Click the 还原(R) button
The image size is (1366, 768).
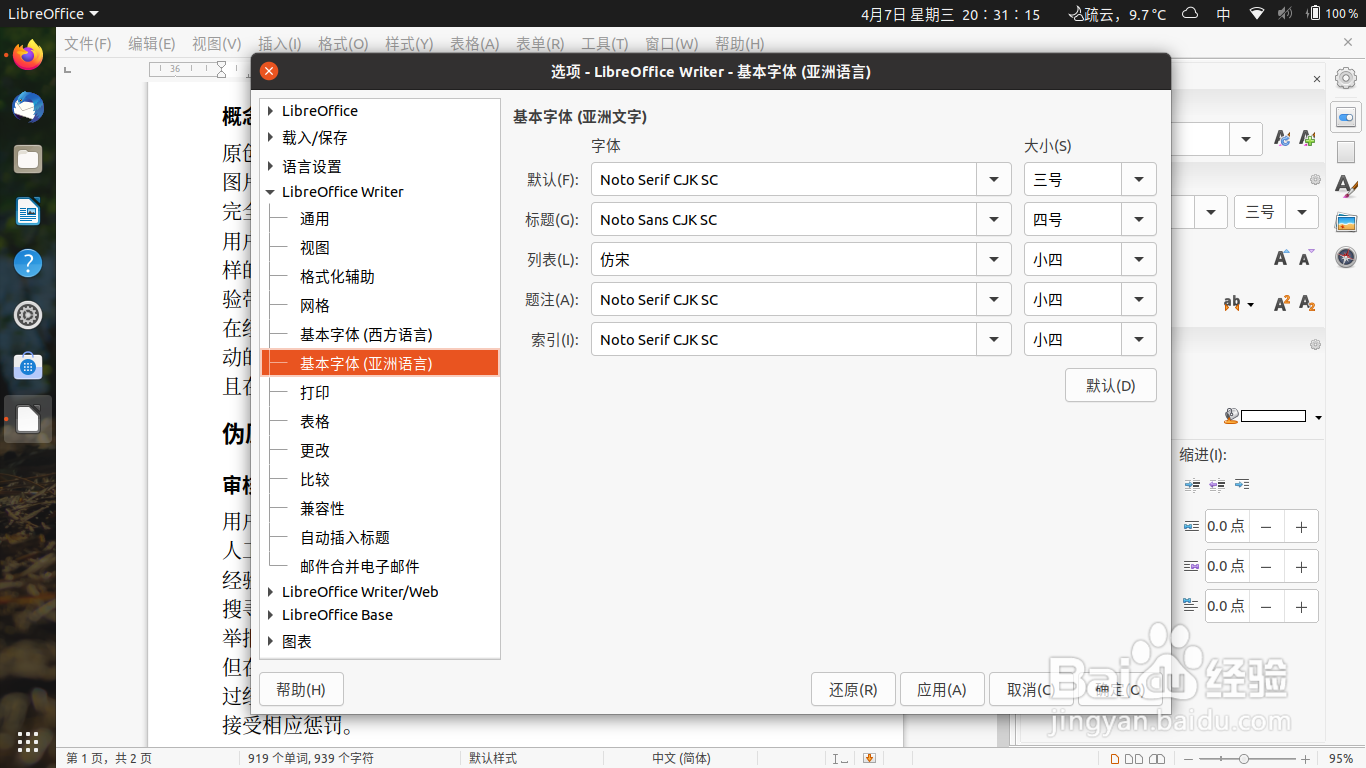tap(853, 690)
